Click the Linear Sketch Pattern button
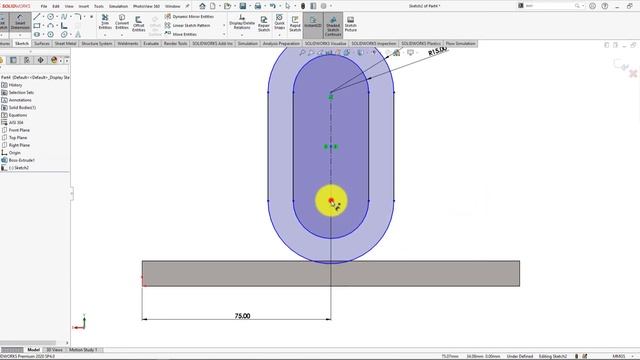This screenshot has height=360, width=640. click(188, 25)
